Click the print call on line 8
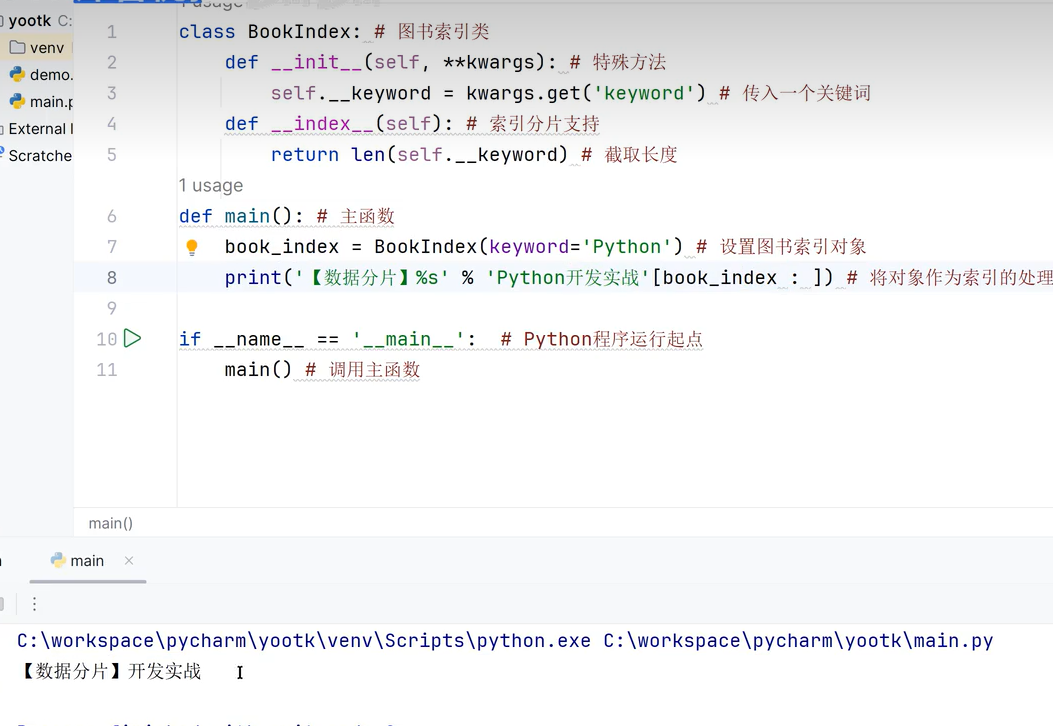Image resolution: width=1053 pixels, height=726 pixels. [x=529, y=277]
